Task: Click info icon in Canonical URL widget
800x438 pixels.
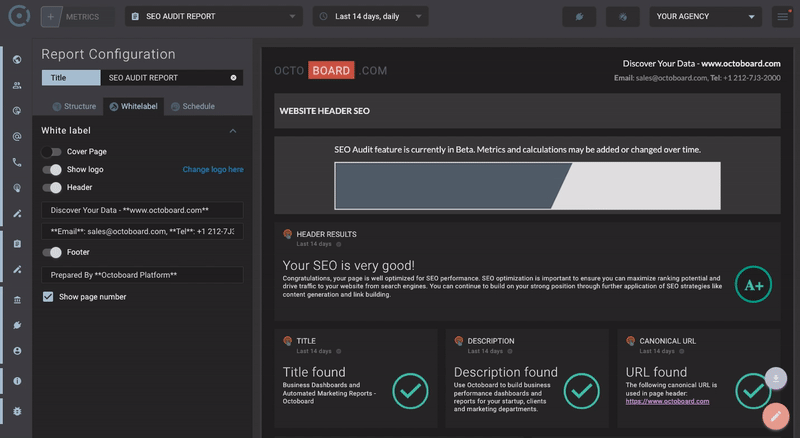Action: (x=682, y=351)
